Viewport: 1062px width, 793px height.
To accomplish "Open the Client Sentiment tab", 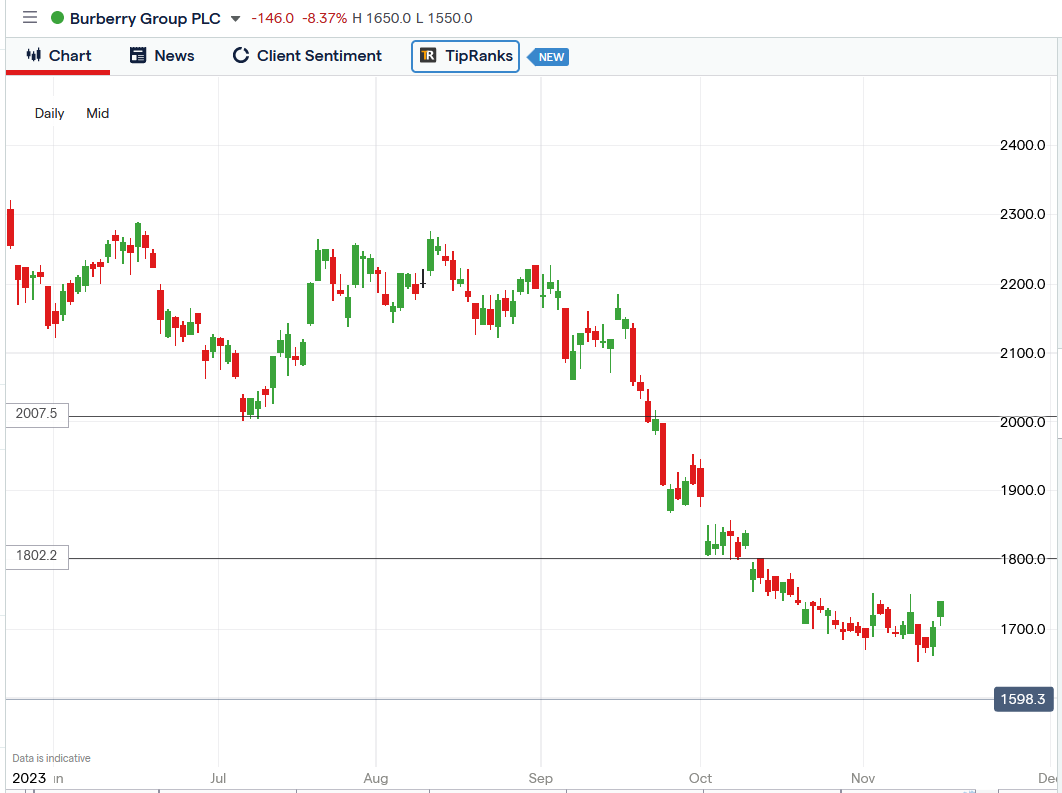I will pos(307,56).
